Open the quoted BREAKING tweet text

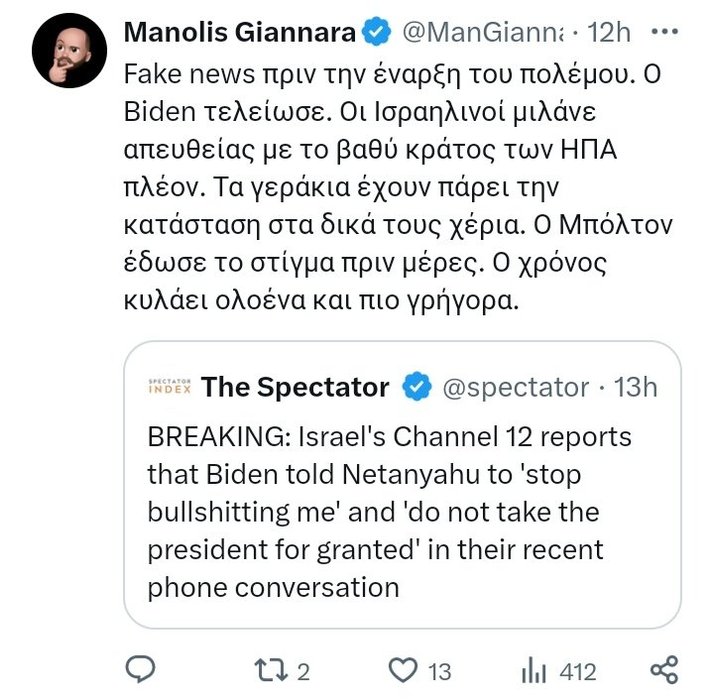click(390, 512)
